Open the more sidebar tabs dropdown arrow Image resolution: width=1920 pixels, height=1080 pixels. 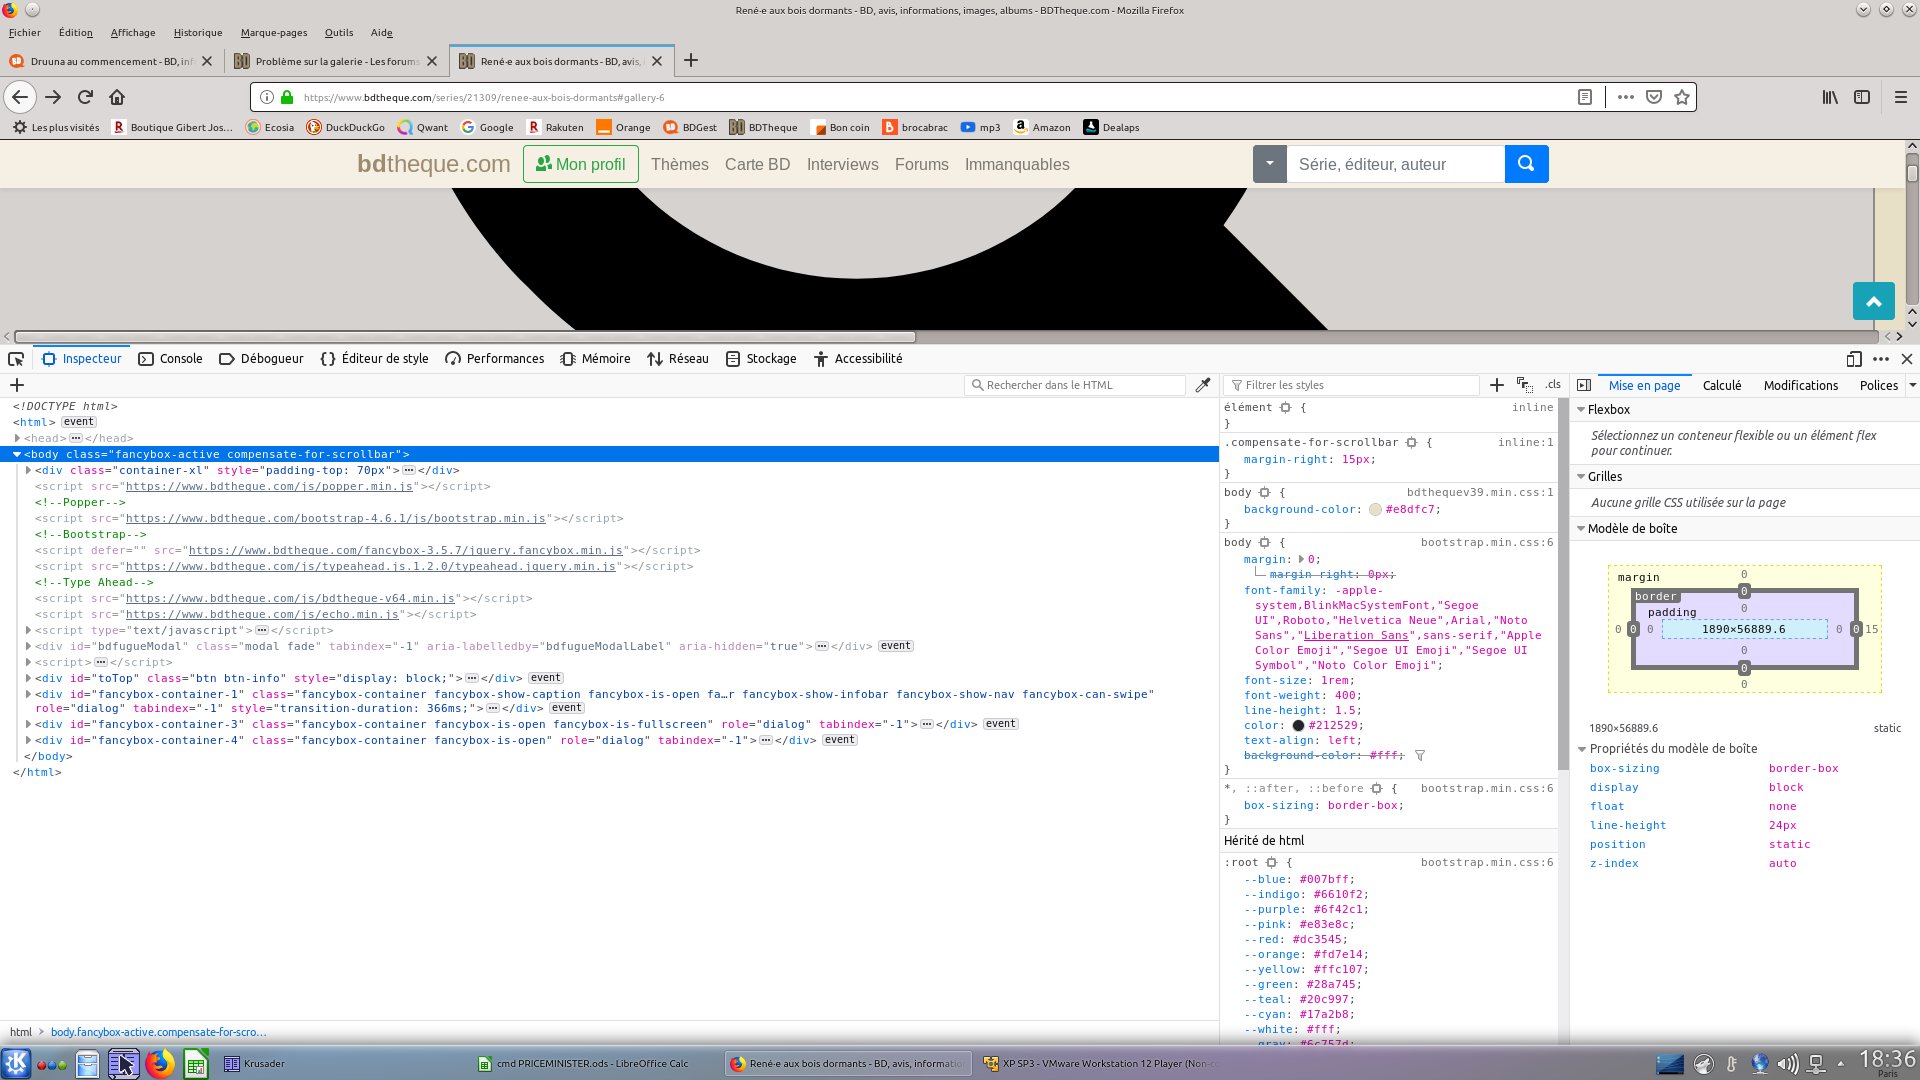(x=1912, y=385)
